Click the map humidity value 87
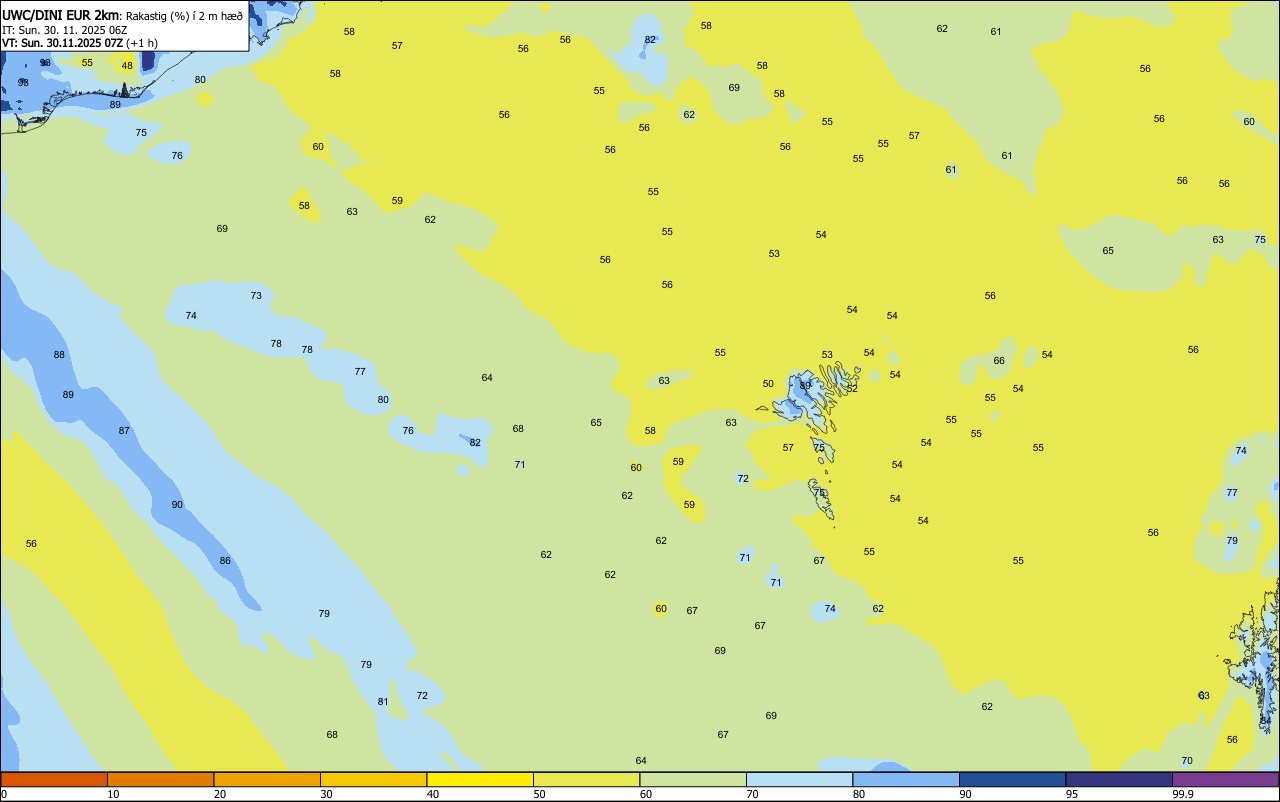Screen dimensions: 1280x802 124,431
